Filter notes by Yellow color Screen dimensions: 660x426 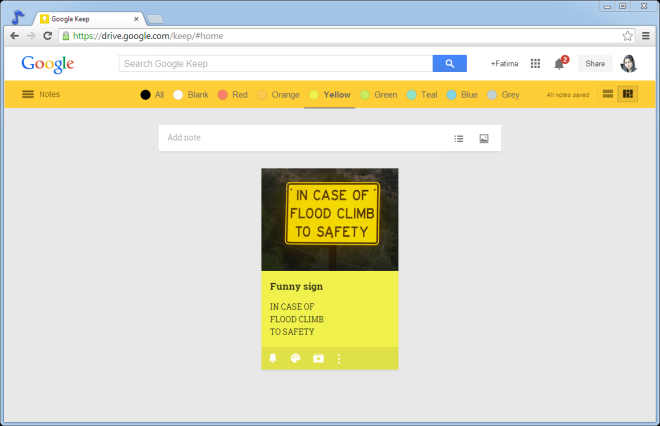click(x=330, y=95)
